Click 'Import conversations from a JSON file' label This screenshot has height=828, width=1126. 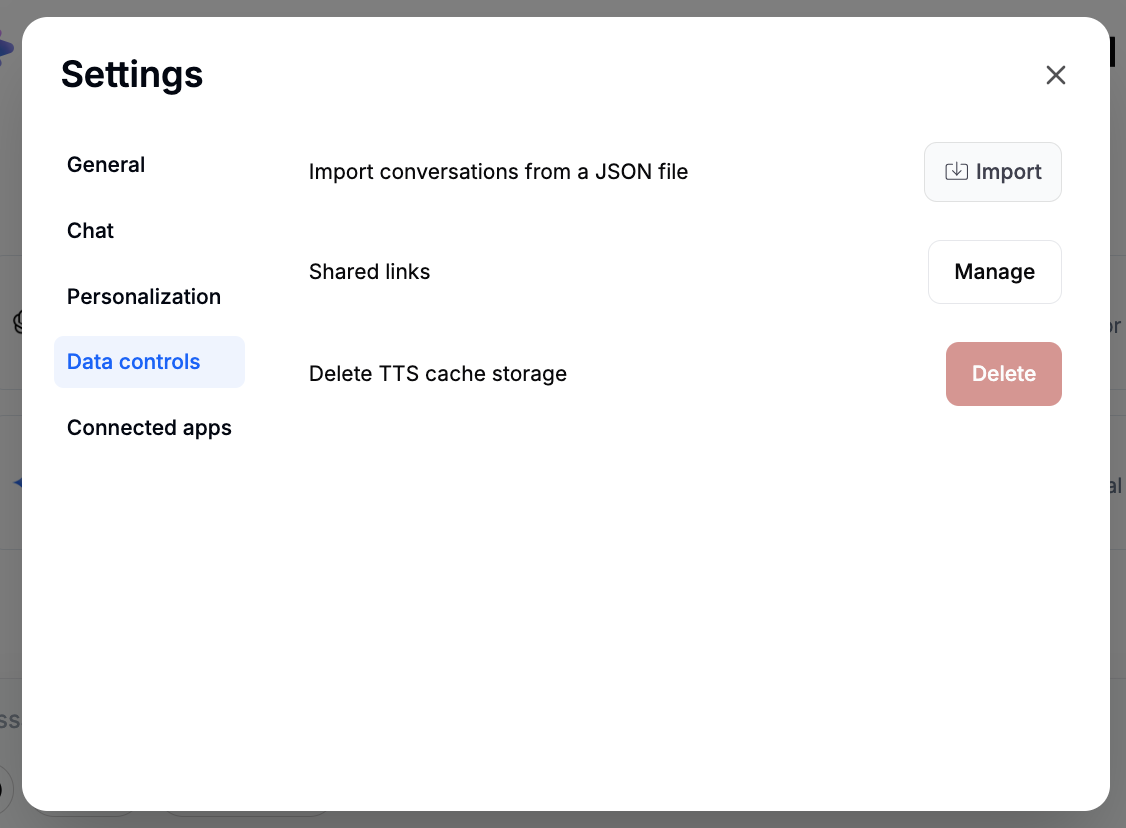498,172
